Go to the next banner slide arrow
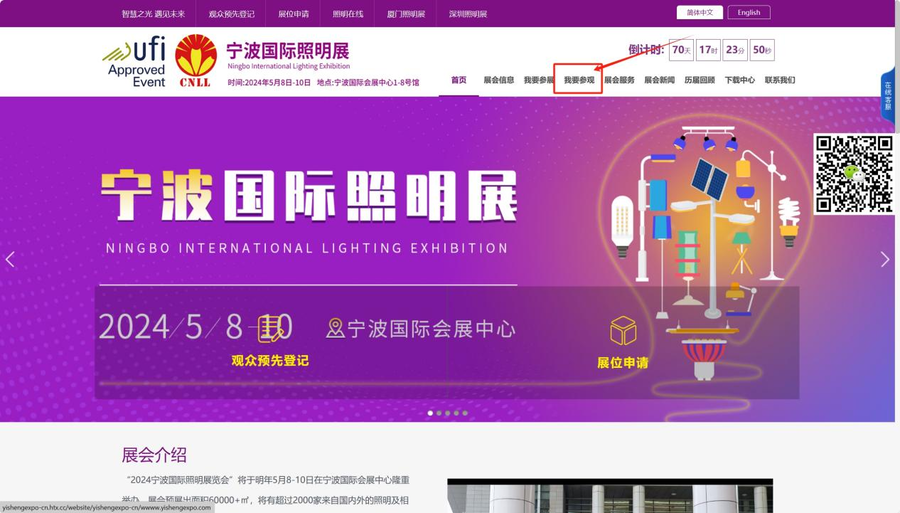Image resolution: width=900 pixels, height=513 pixels. (x=885, y=259)
